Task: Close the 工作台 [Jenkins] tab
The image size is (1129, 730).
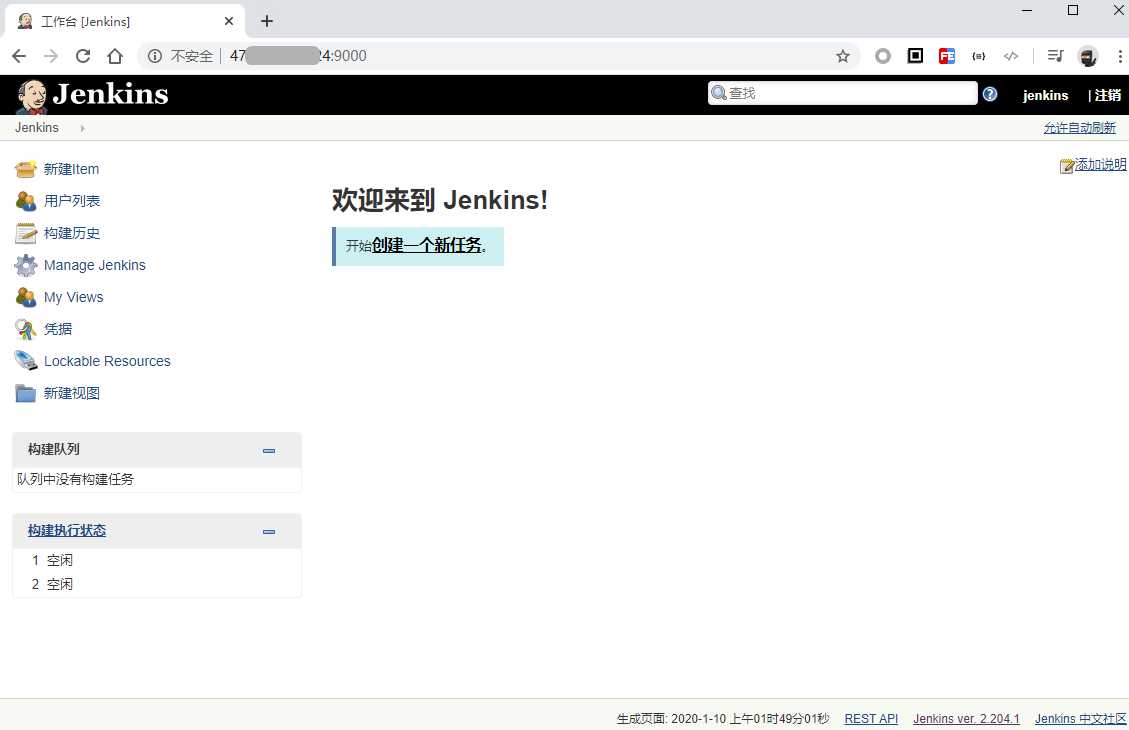Action: click(228, 21)
